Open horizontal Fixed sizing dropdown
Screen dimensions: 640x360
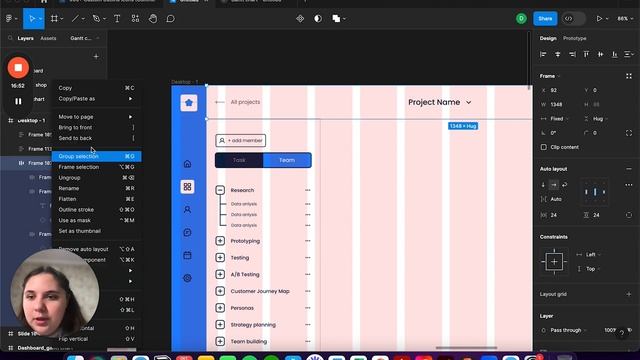tap(559, 119)
